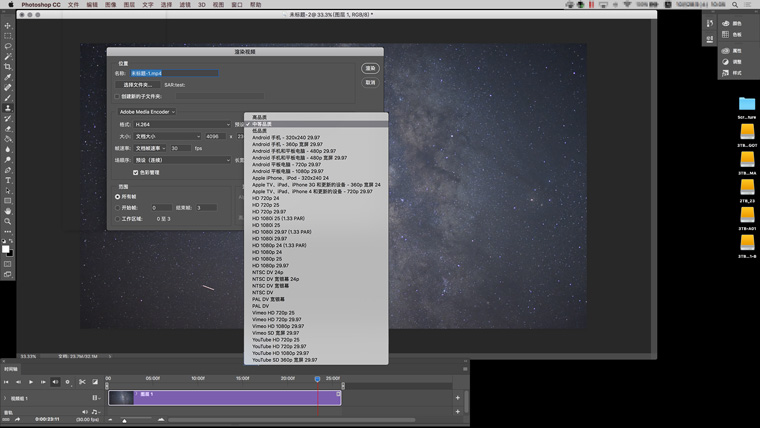Open the field order preset dropdown
Viewport: 760px width, 428px height.
182,160
